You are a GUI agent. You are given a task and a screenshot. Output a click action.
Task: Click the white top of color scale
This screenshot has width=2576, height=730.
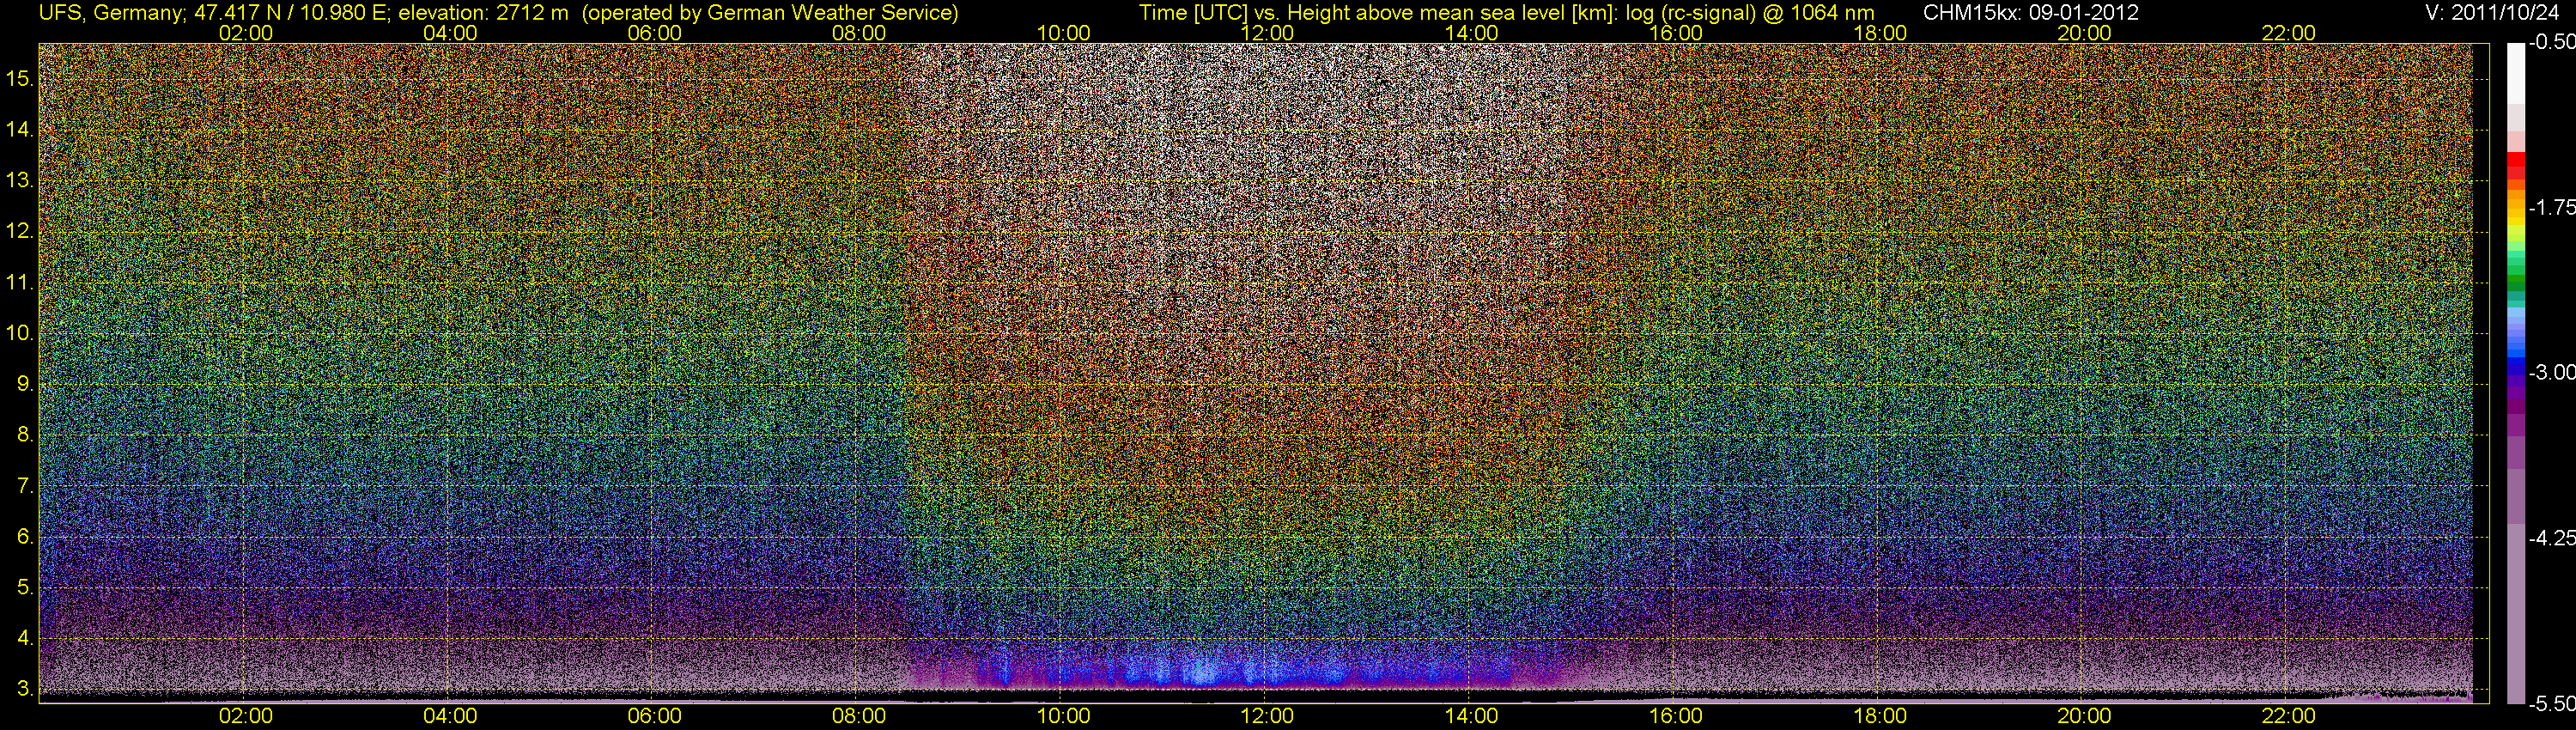click(2516, 72)
